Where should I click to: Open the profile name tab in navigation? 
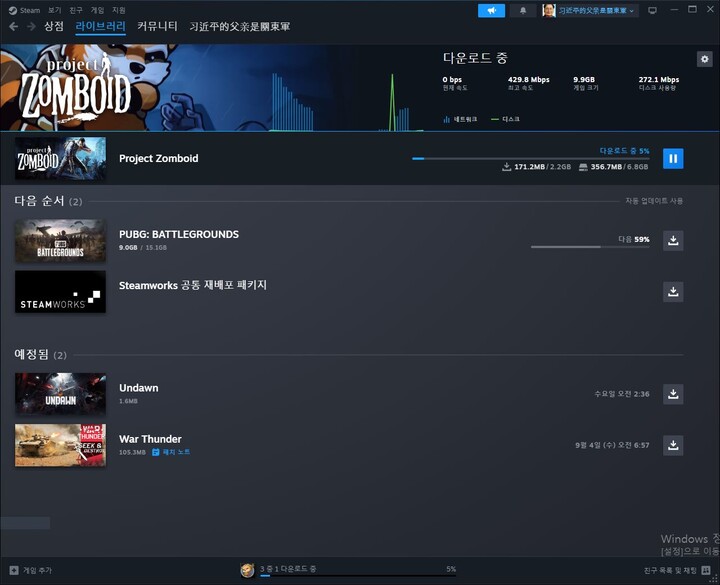240,27
